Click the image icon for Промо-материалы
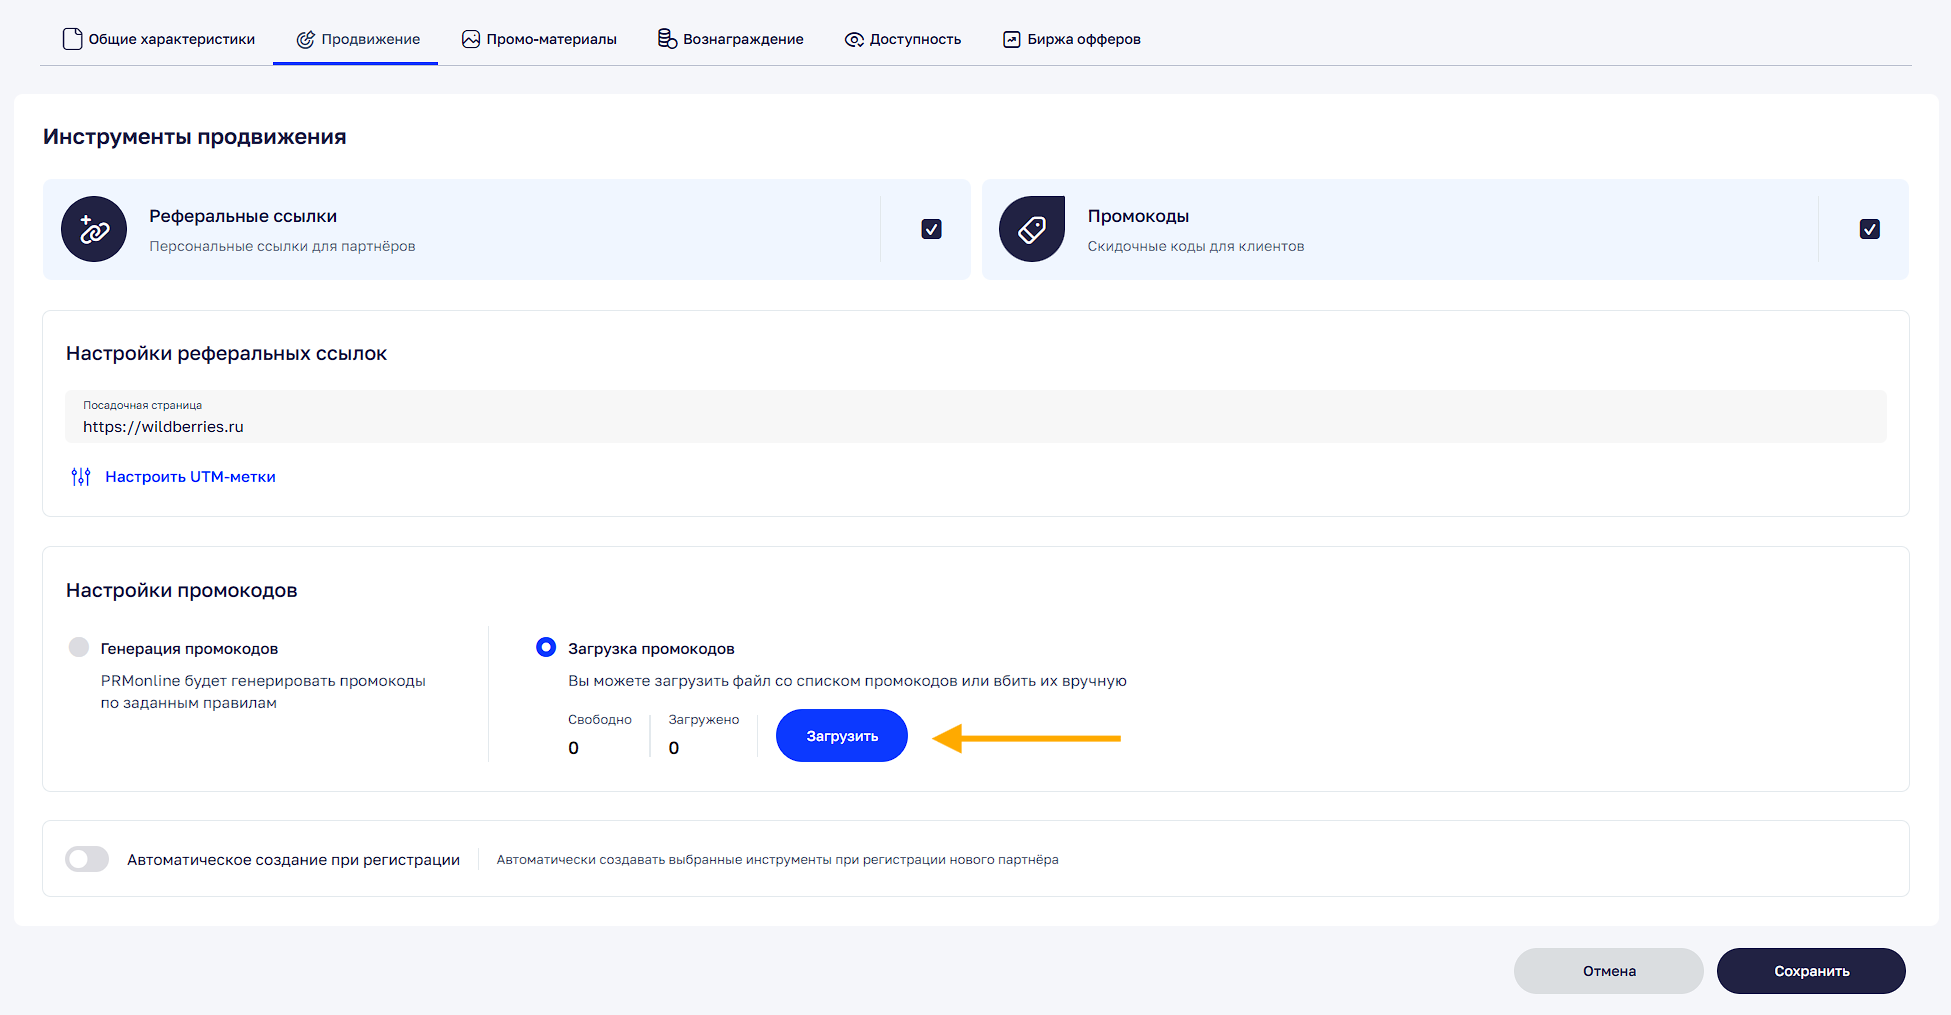This screenshot has height=1015, width=1951. [471, 39]
